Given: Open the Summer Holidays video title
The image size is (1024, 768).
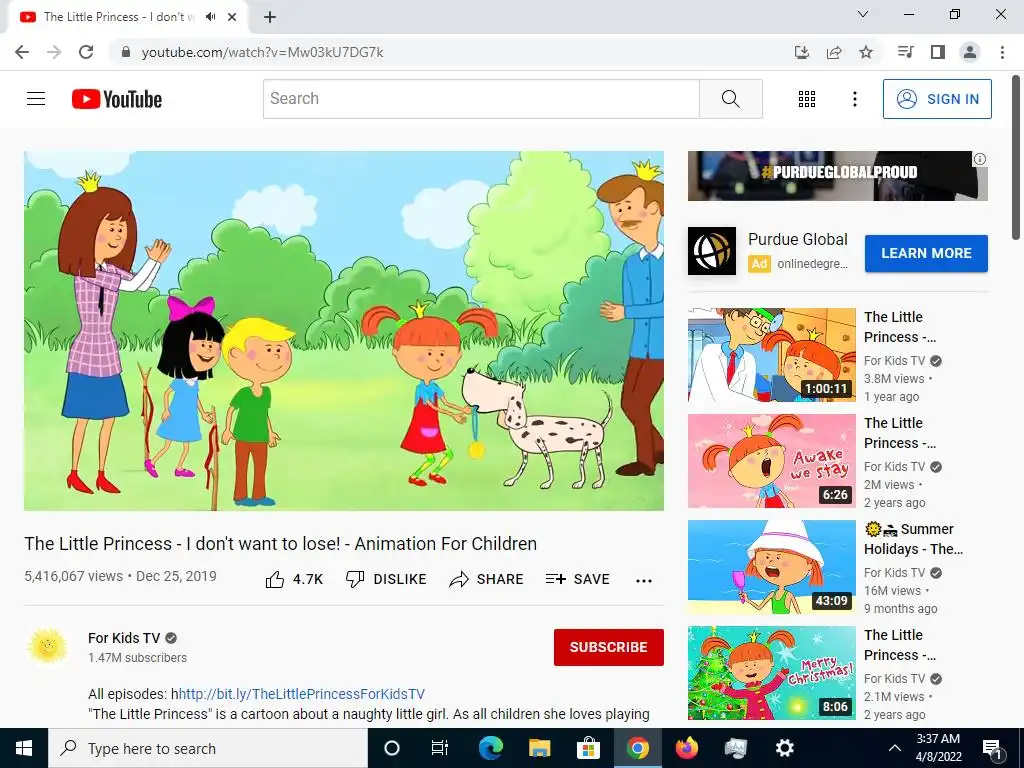Looking at the screenshot, I should 914,539.
